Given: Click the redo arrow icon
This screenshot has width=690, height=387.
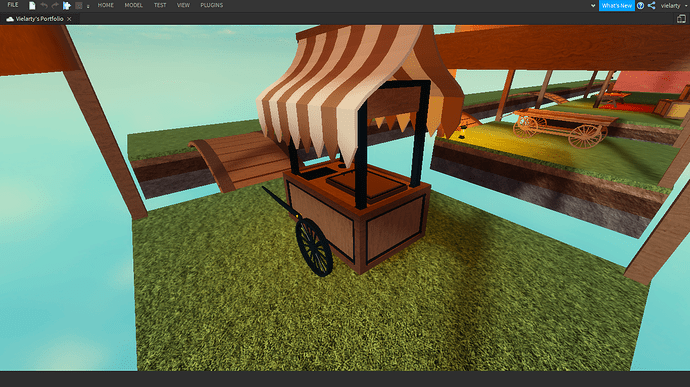Looking at the screenshot, I should [55, 6].
